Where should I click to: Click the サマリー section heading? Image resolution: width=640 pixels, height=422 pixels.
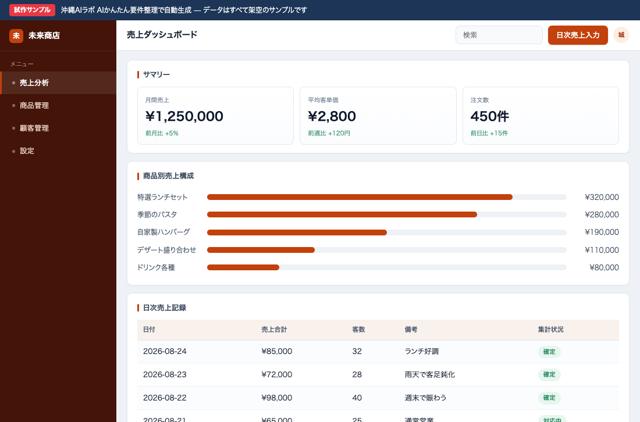tap(156, 75)
